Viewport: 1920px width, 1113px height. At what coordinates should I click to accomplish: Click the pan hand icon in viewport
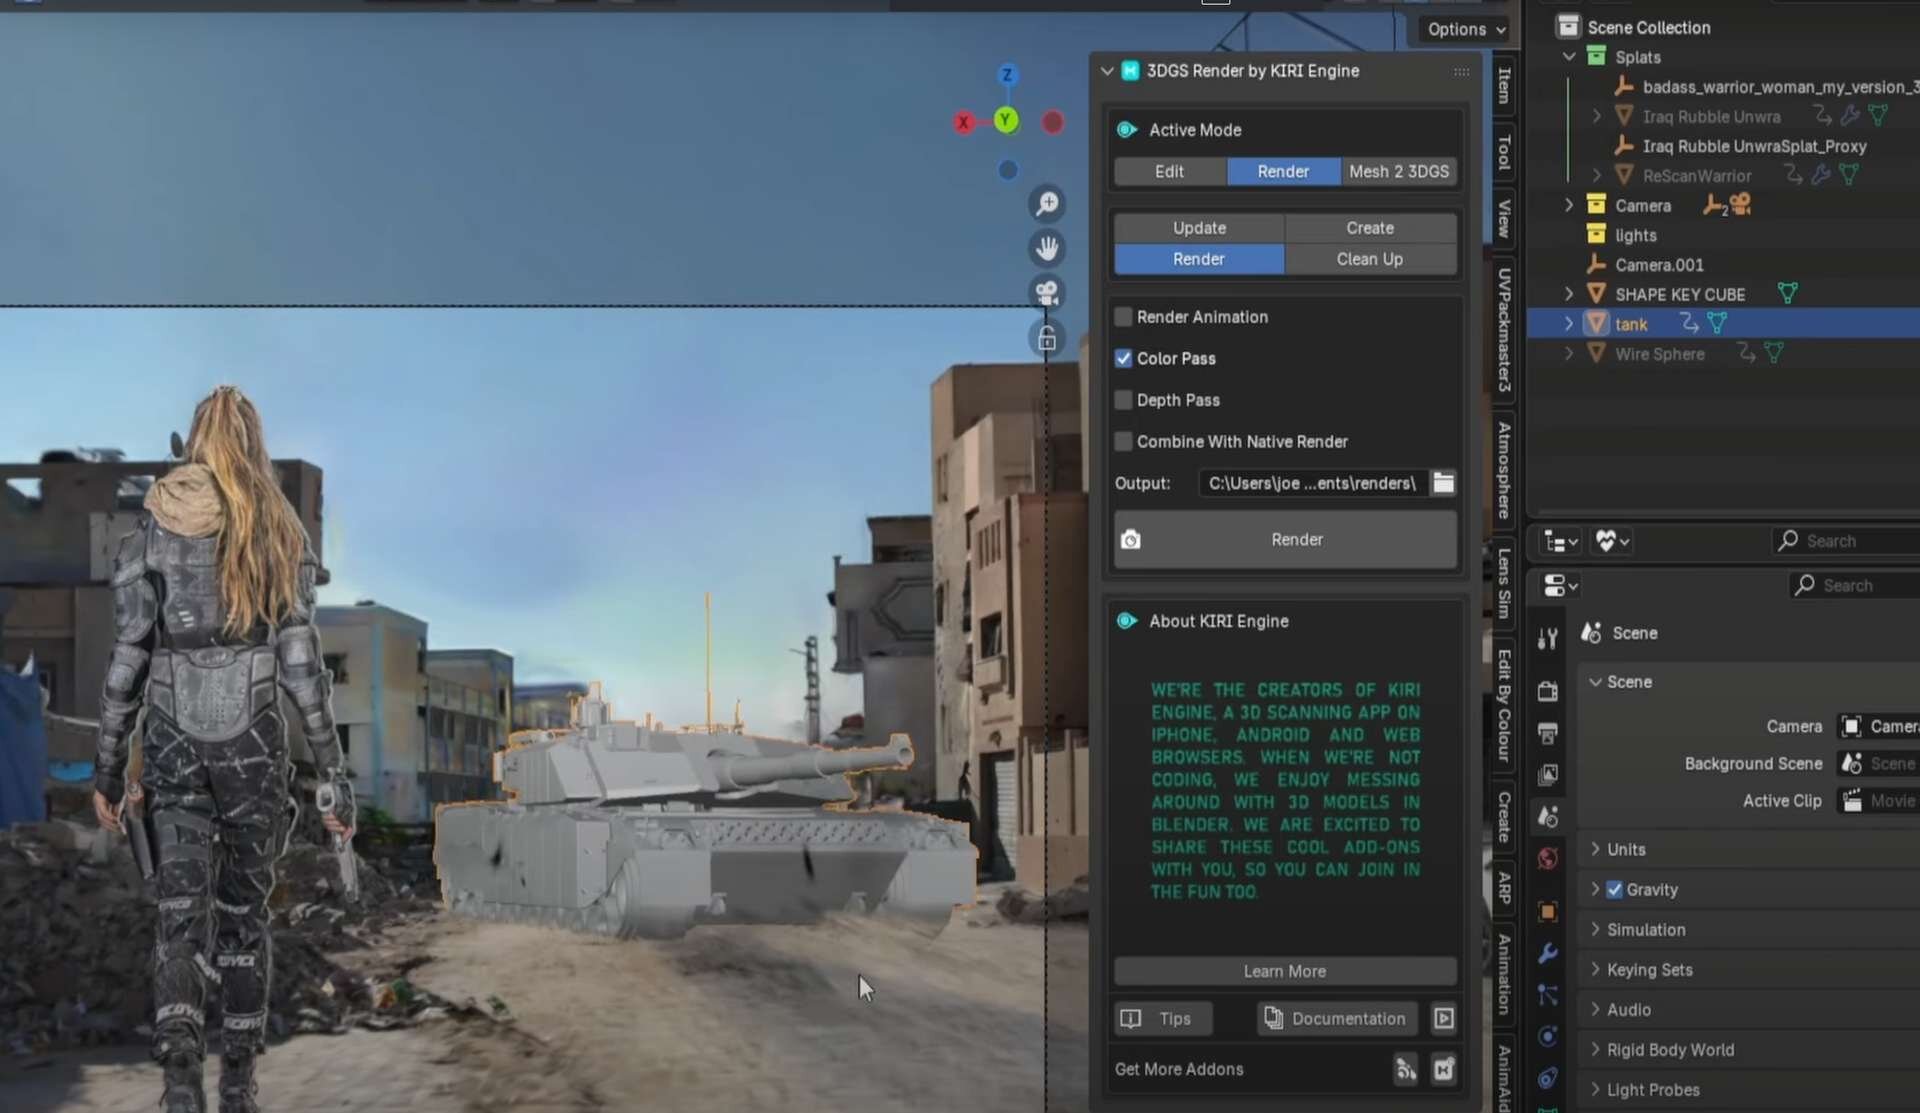pos(1047,248)
